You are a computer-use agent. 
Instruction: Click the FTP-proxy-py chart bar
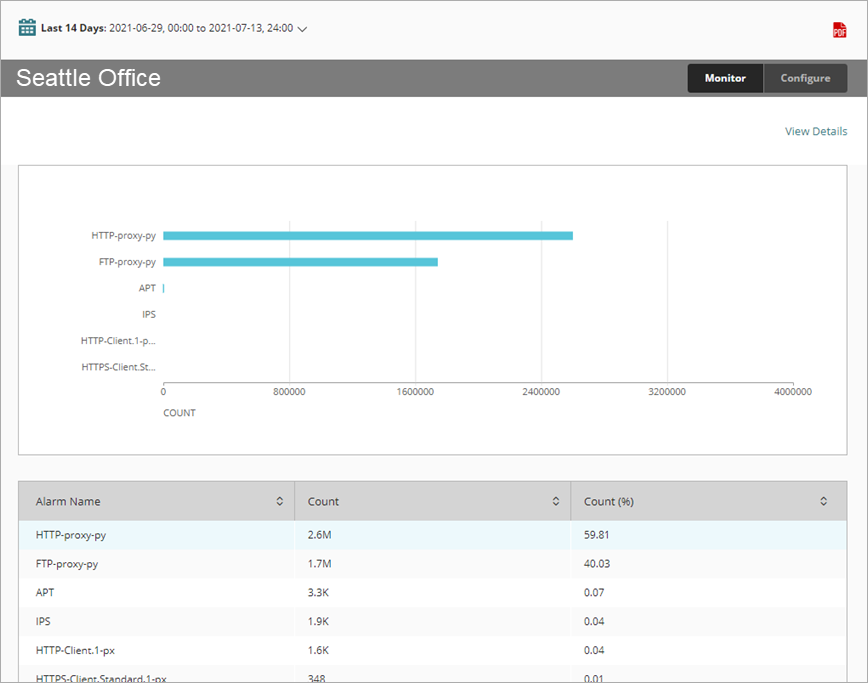(x=300, y=262)
